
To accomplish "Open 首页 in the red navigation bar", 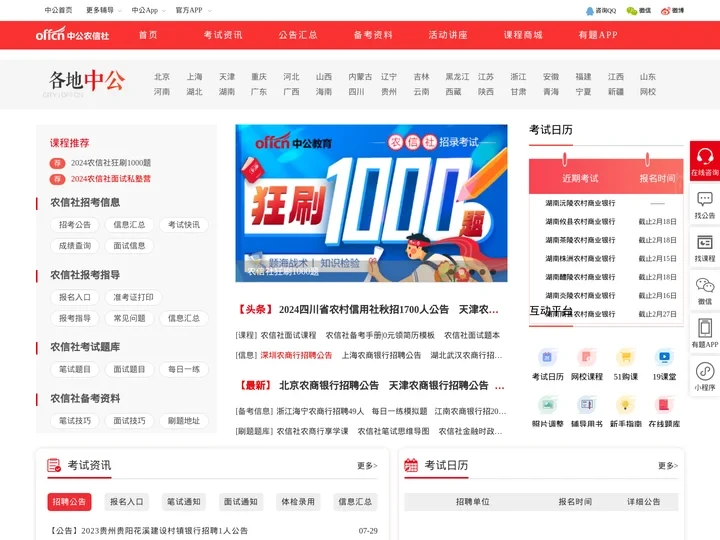I will (148, 35).
